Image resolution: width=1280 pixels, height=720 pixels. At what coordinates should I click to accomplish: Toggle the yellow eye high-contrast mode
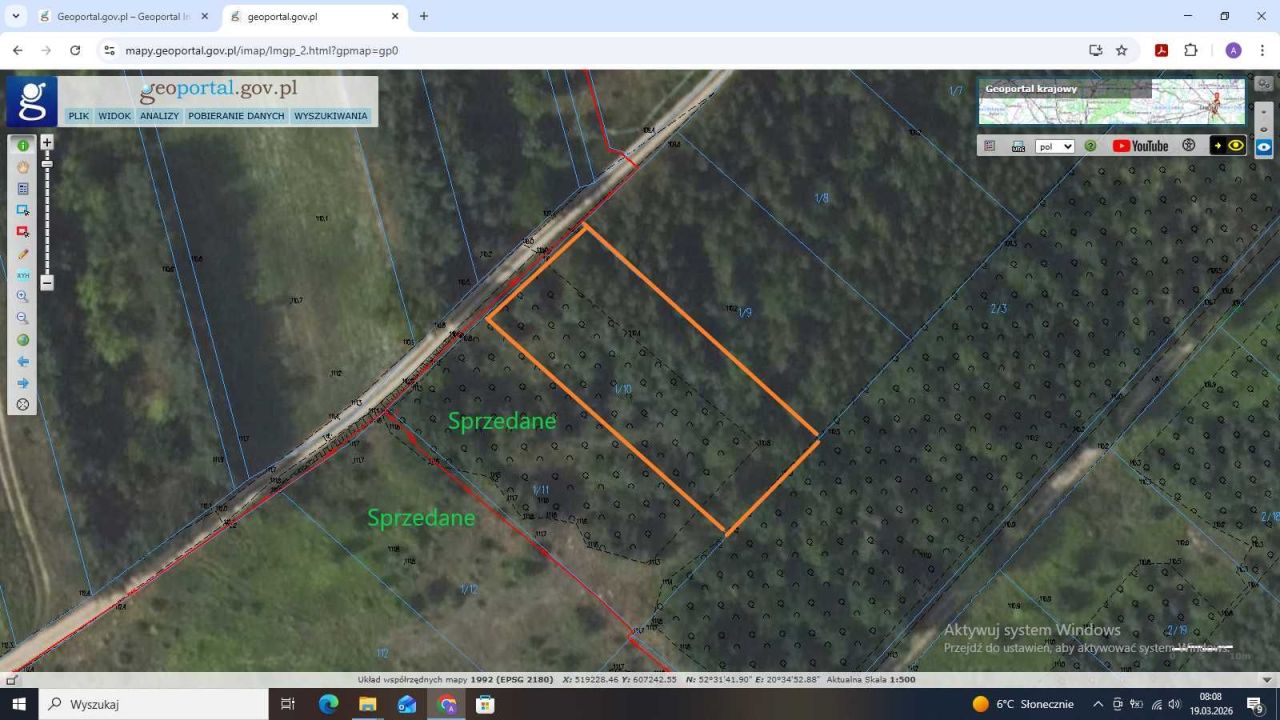1228,146
